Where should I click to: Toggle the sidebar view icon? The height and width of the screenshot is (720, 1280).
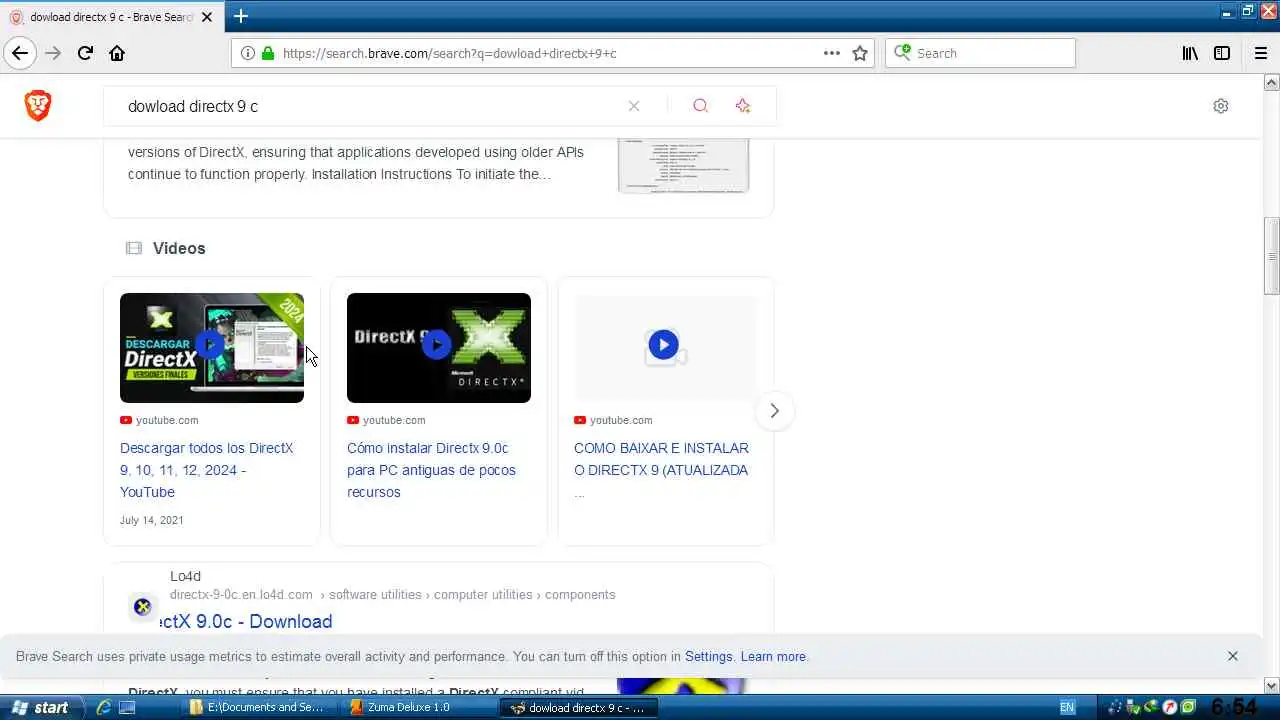pyautogui.click(x=1222, y=53)
